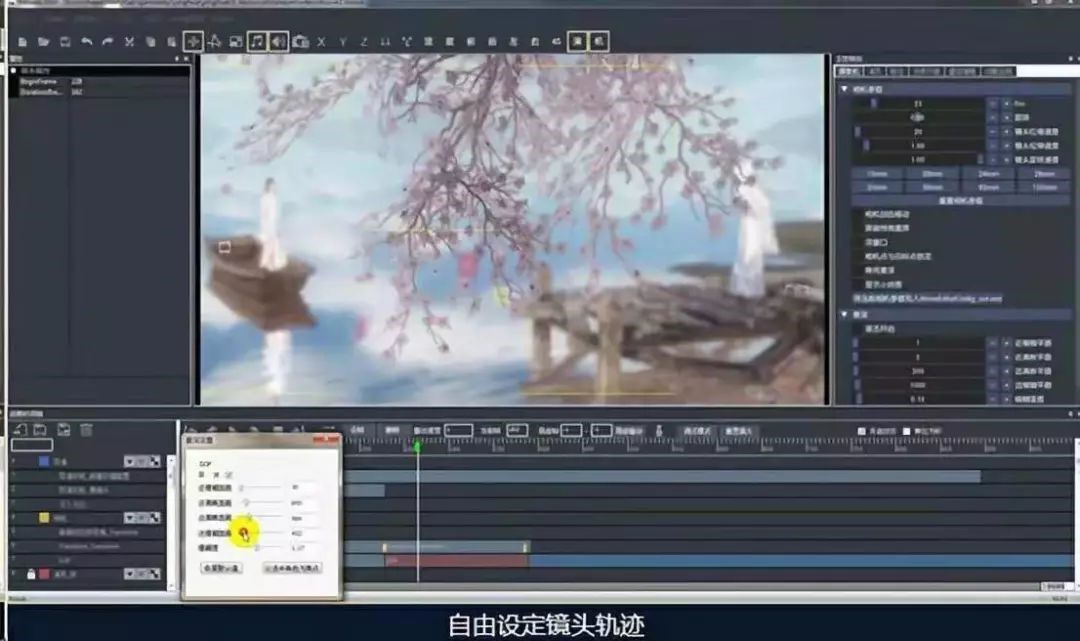This screenshot has width=1080, height=641.
Task: Click the trash delete icon in track panel
Action: coord(87,430)
